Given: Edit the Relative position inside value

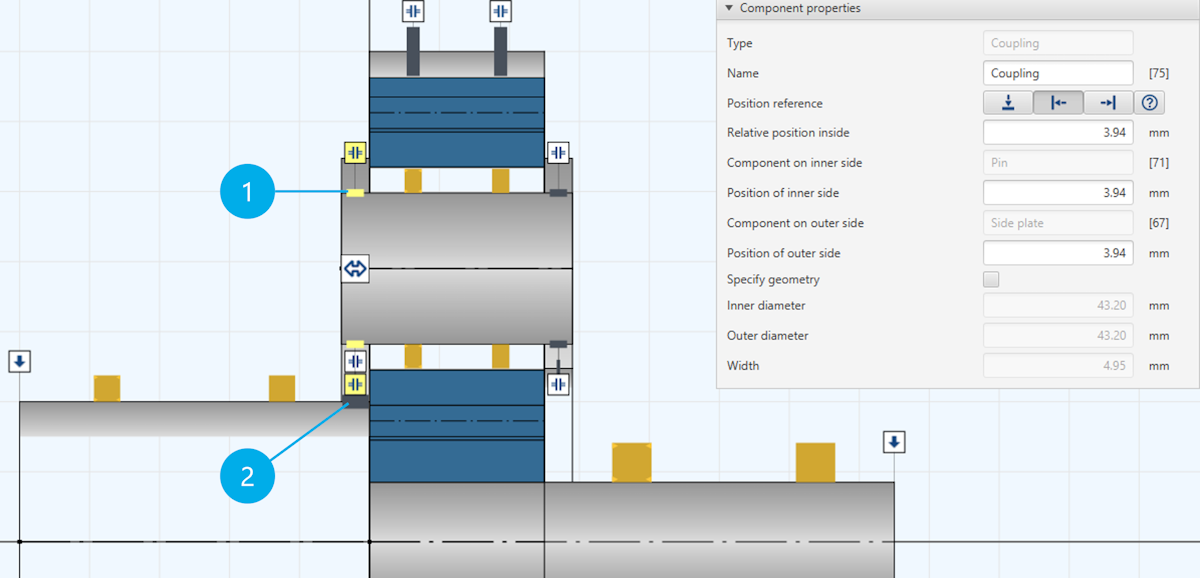Looking at the screenshot, I should click(x=1057, y=132).
